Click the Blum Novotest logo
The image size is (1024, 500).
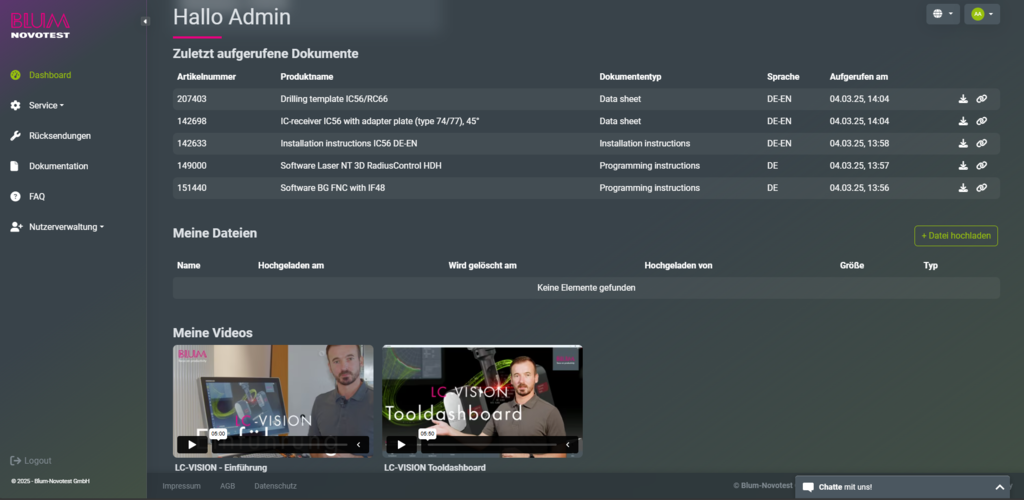click(x=40, y=25)
